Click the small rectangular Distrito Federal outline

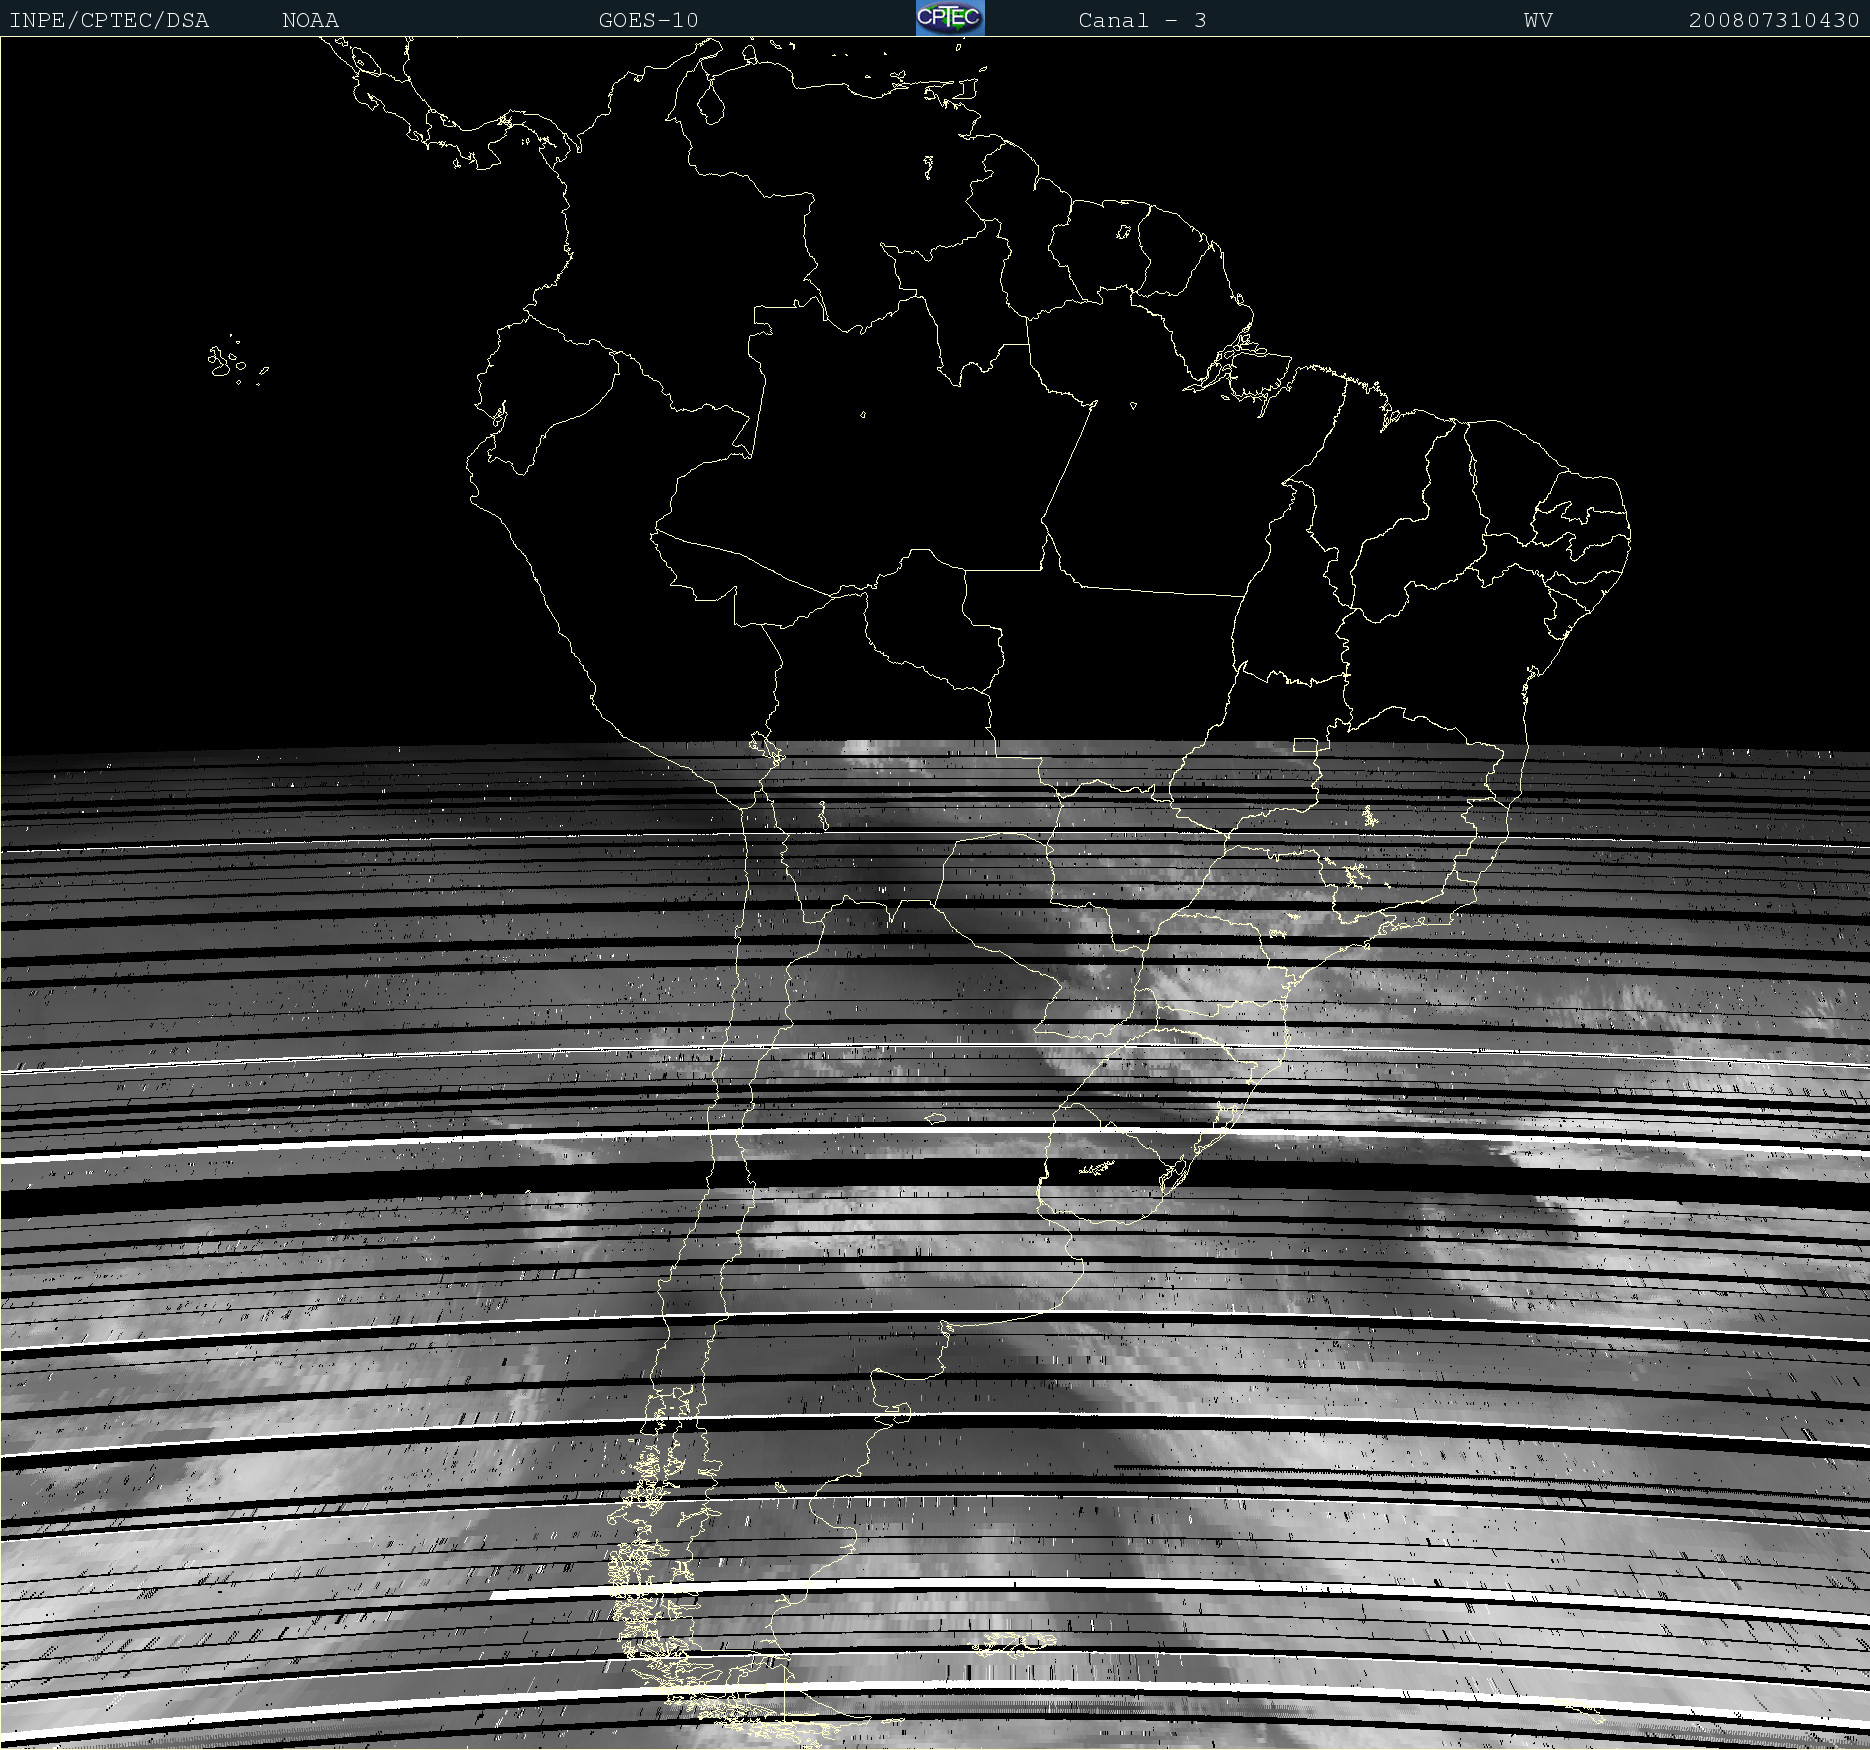point(1305,745)
